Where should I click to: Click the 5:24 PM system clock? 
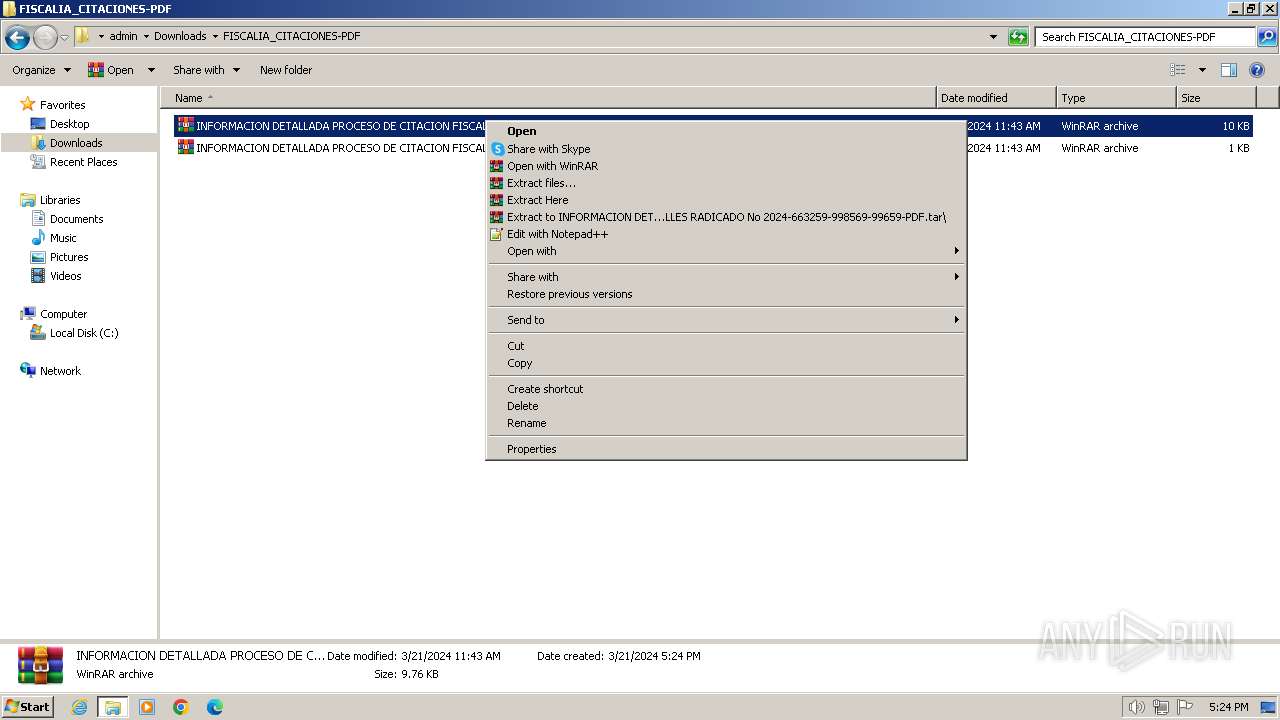point(1228,707)
